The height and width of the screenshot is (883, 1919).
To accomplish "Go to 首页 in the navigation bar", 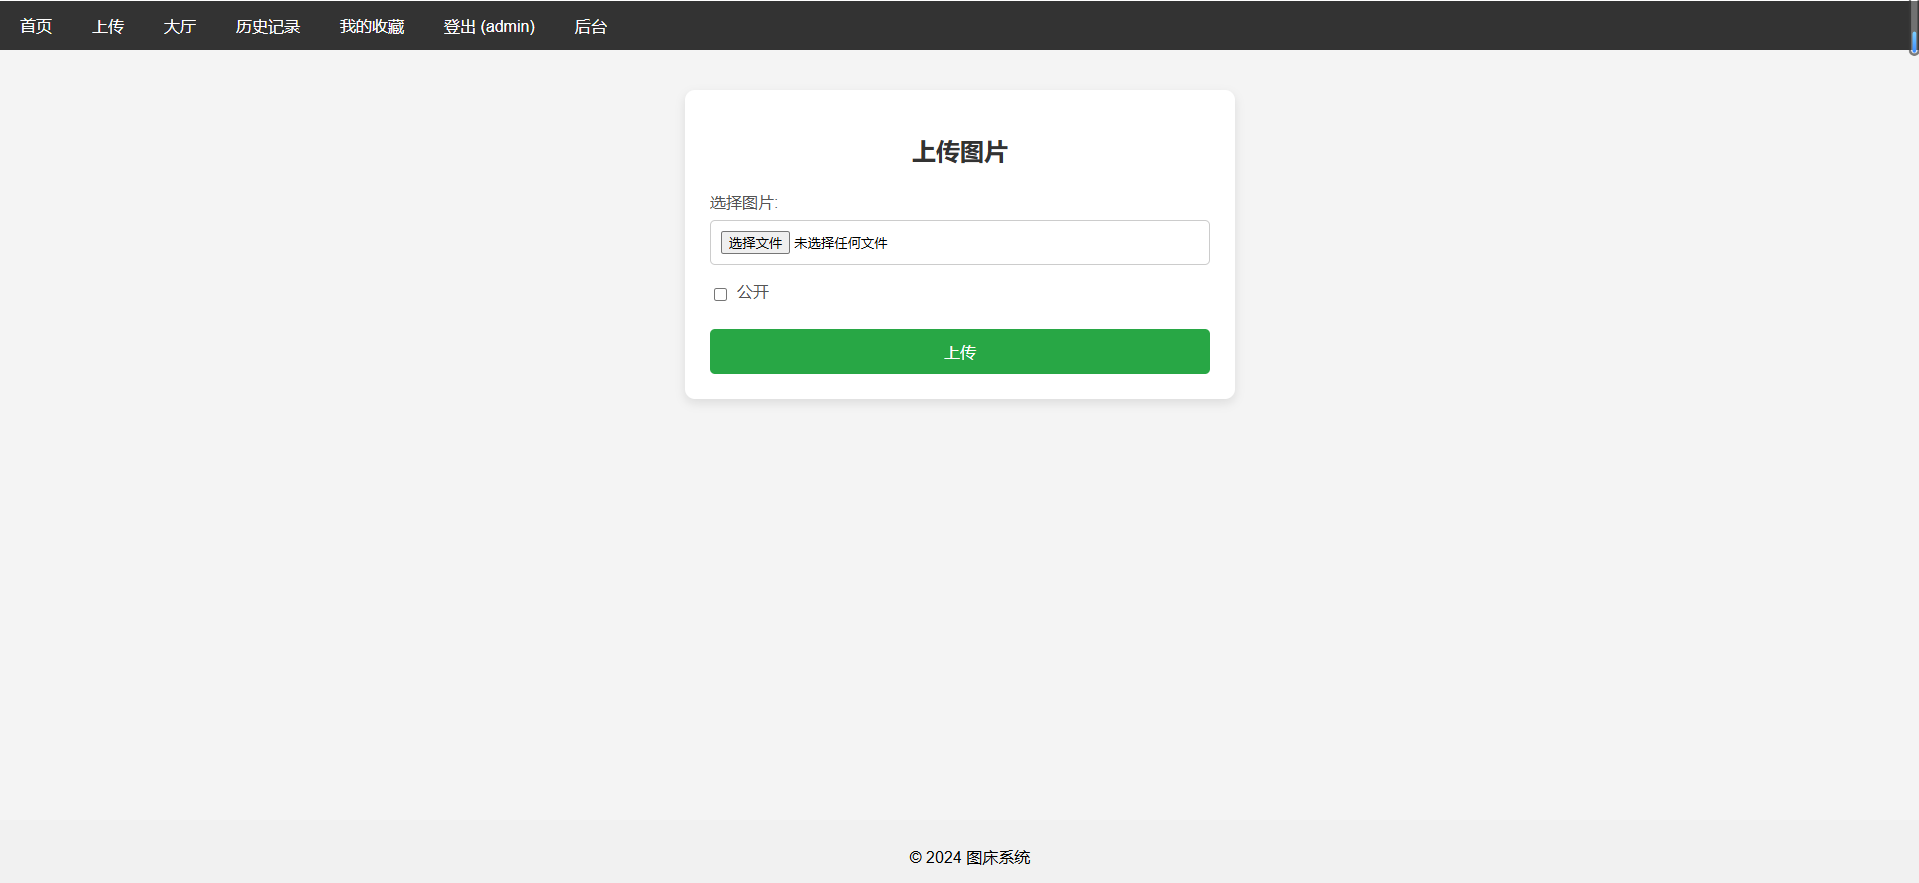I will tap(36, 26).
